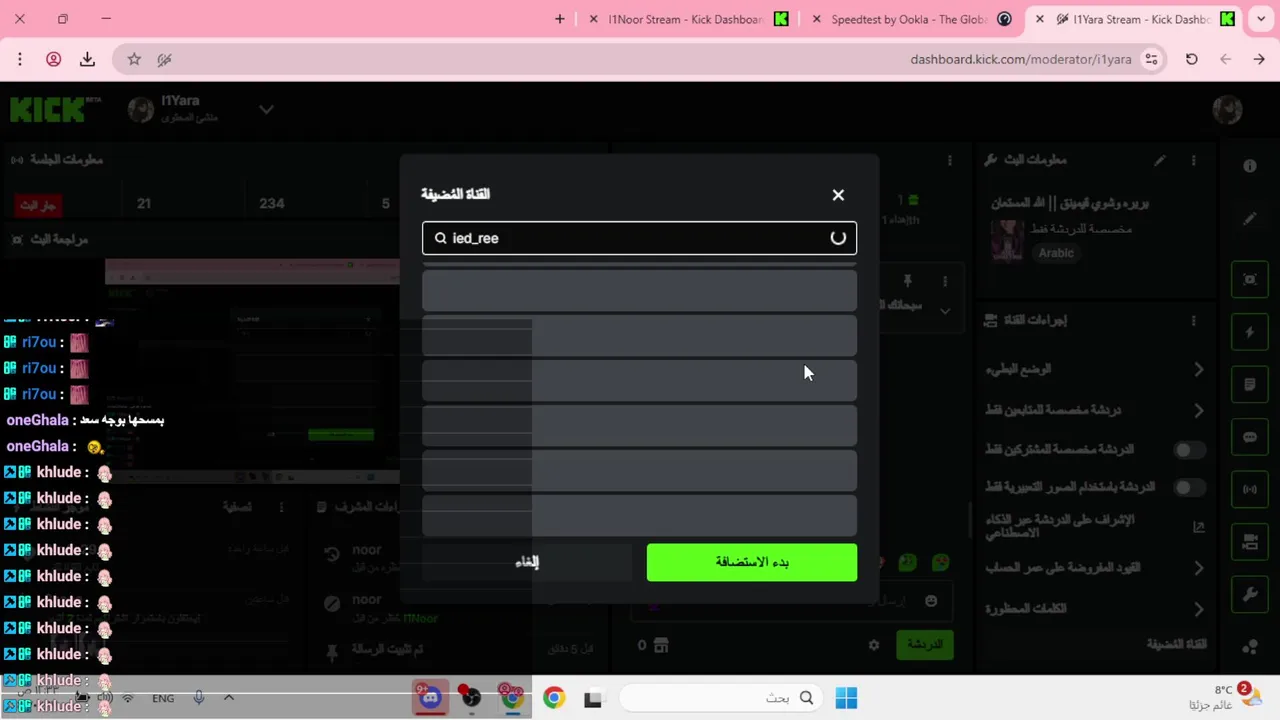Open the info icon in right sidebar
1280x720 pixels.
pyautogui.click(x=1250, y=166)
